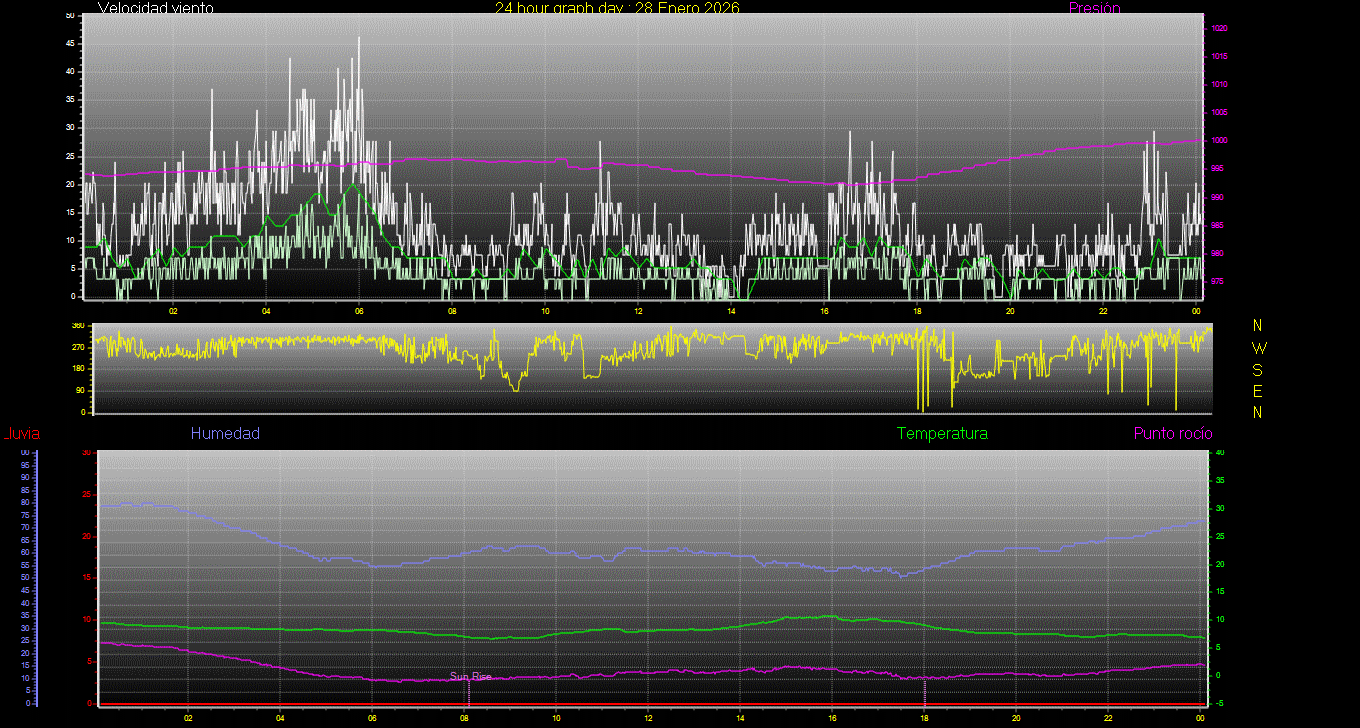Click the S compass direction label
Image resolution: width=1360 pixels, height=728 pixels.
pyautogui.click(x=1258, y=369)
